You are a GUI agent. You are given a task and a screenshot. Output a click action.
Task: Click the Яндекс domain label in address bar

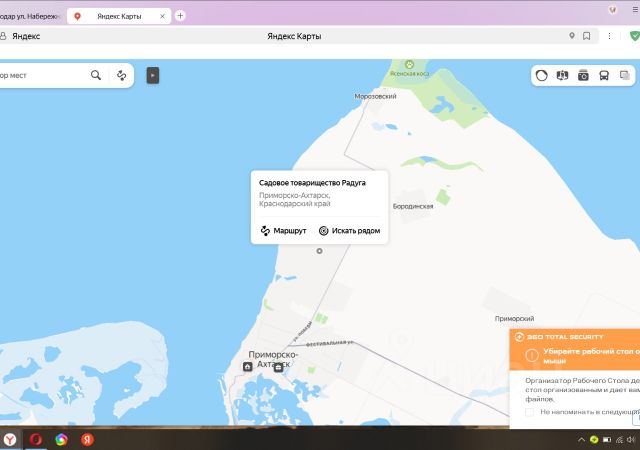(26, 36)
